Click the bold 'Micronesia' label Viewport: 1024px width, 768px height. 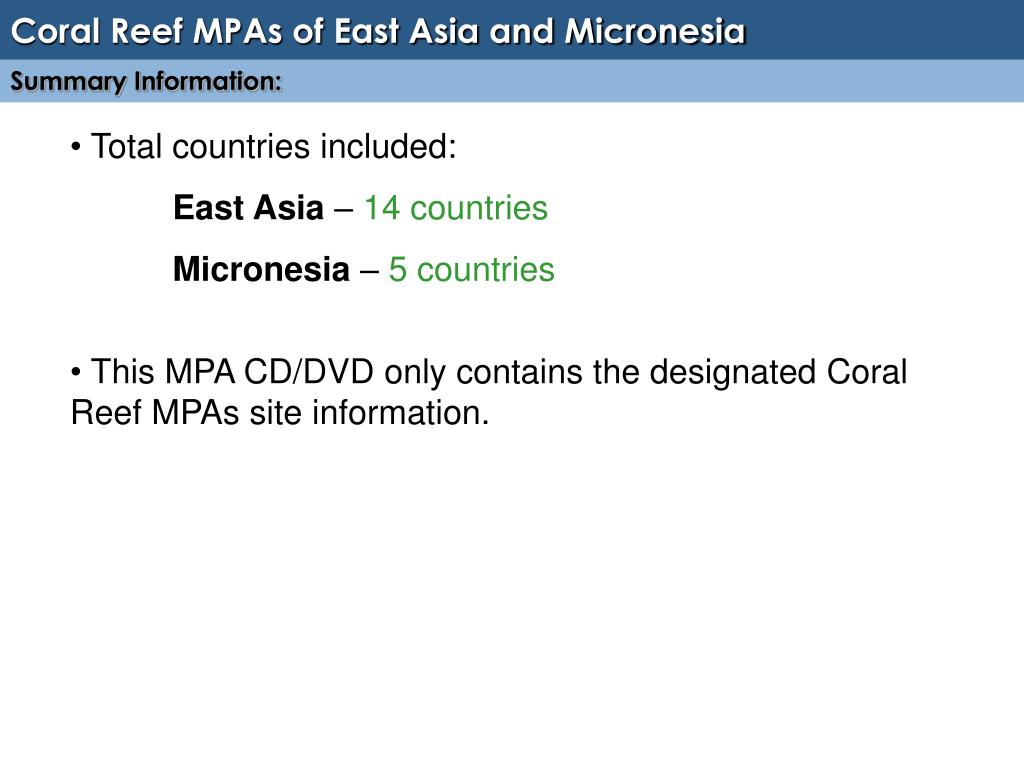click(261, 269)
